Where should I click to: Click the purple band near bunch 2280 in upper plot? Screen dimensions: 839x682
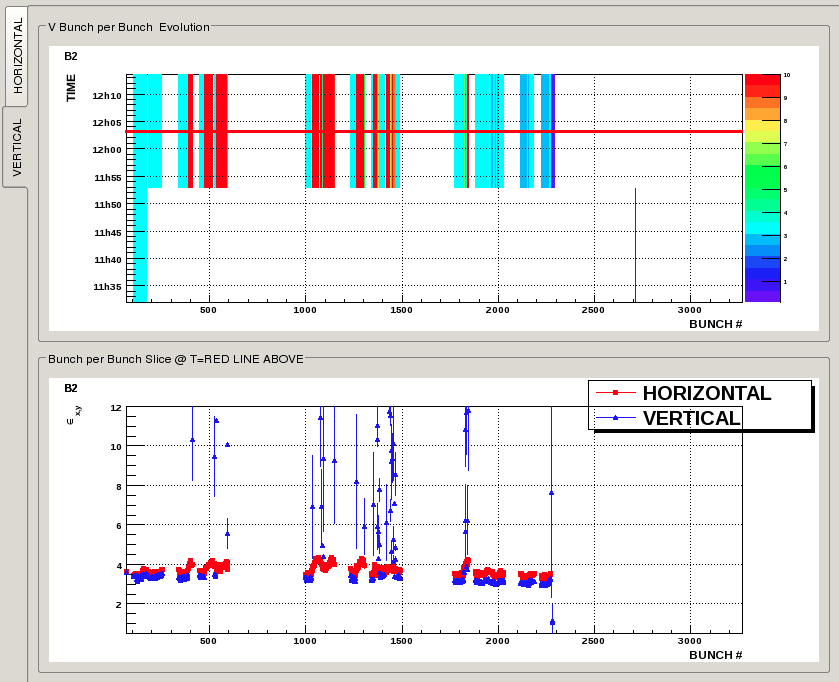pos(553,131)
